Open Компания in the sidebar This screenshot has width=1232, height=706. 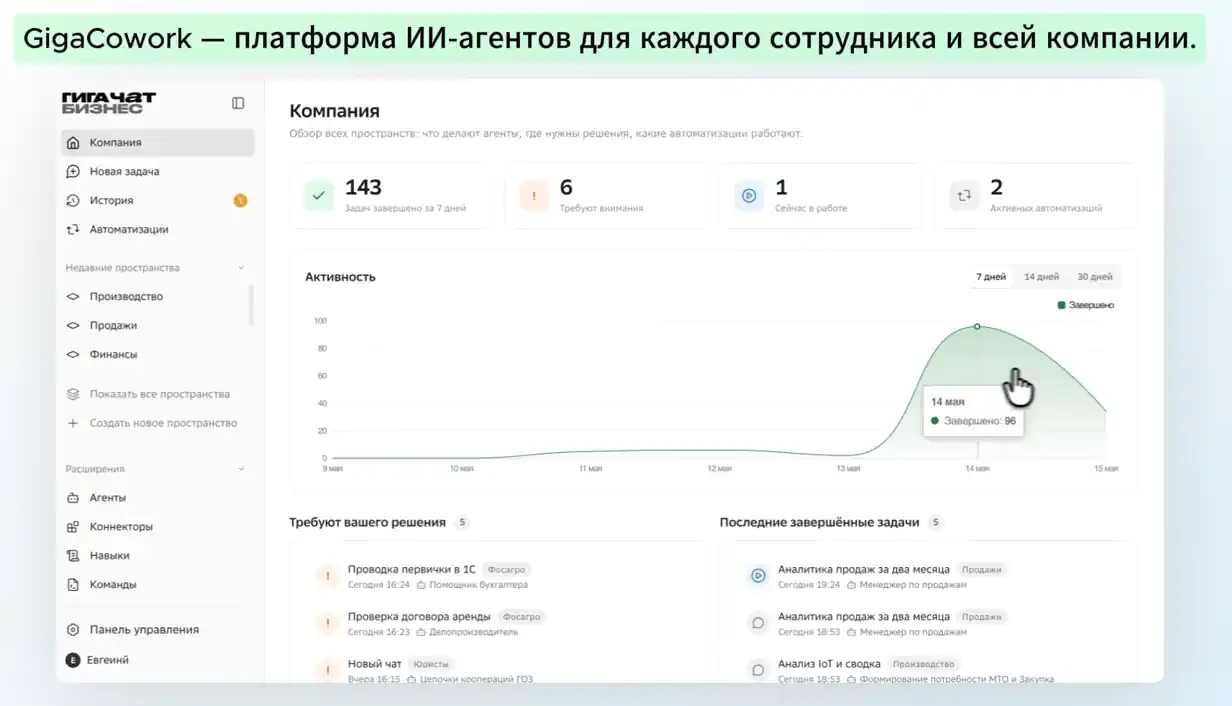[158, 142]
